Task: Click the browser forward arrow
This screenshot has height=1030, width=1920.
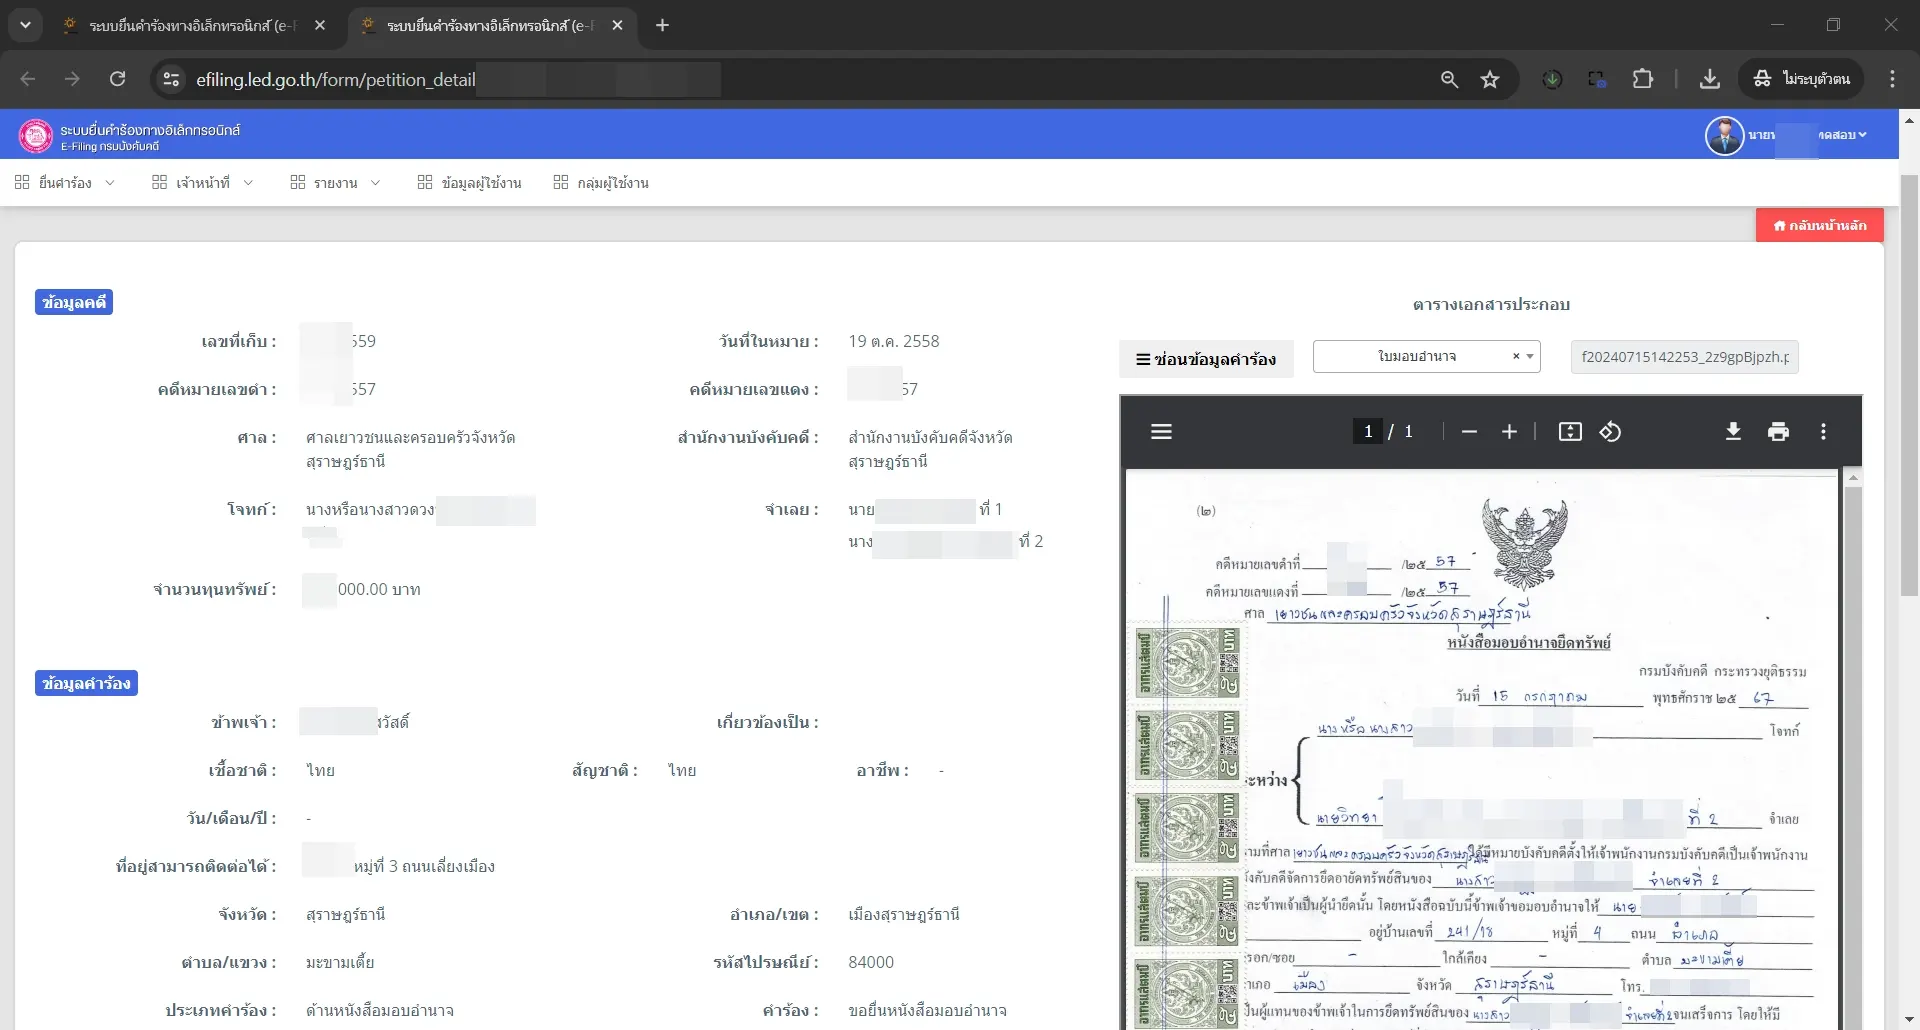Action: point(72,79)
